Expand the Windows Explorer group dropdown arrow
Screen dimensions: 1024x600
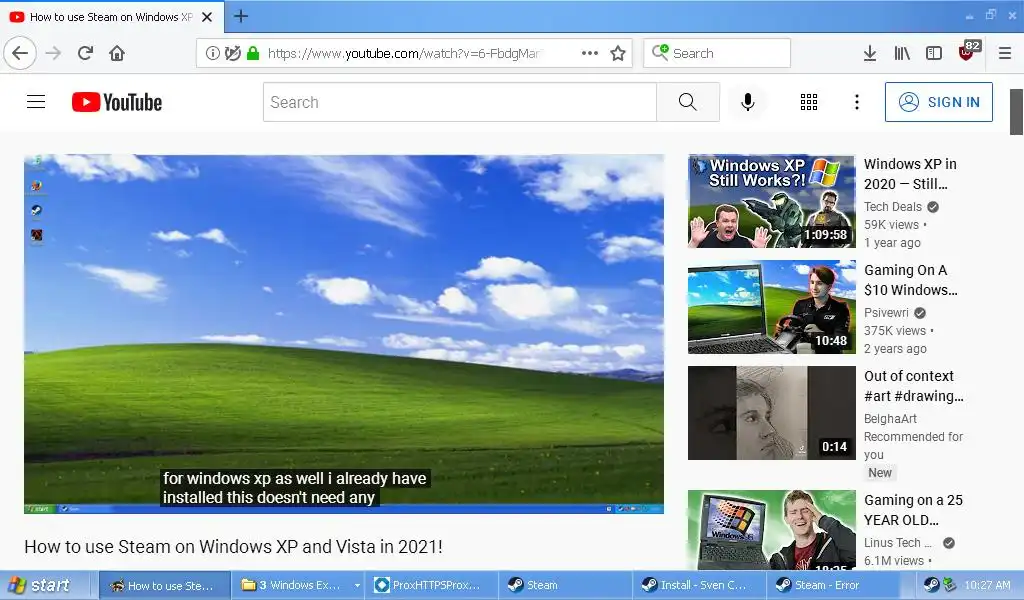(357, 585)
